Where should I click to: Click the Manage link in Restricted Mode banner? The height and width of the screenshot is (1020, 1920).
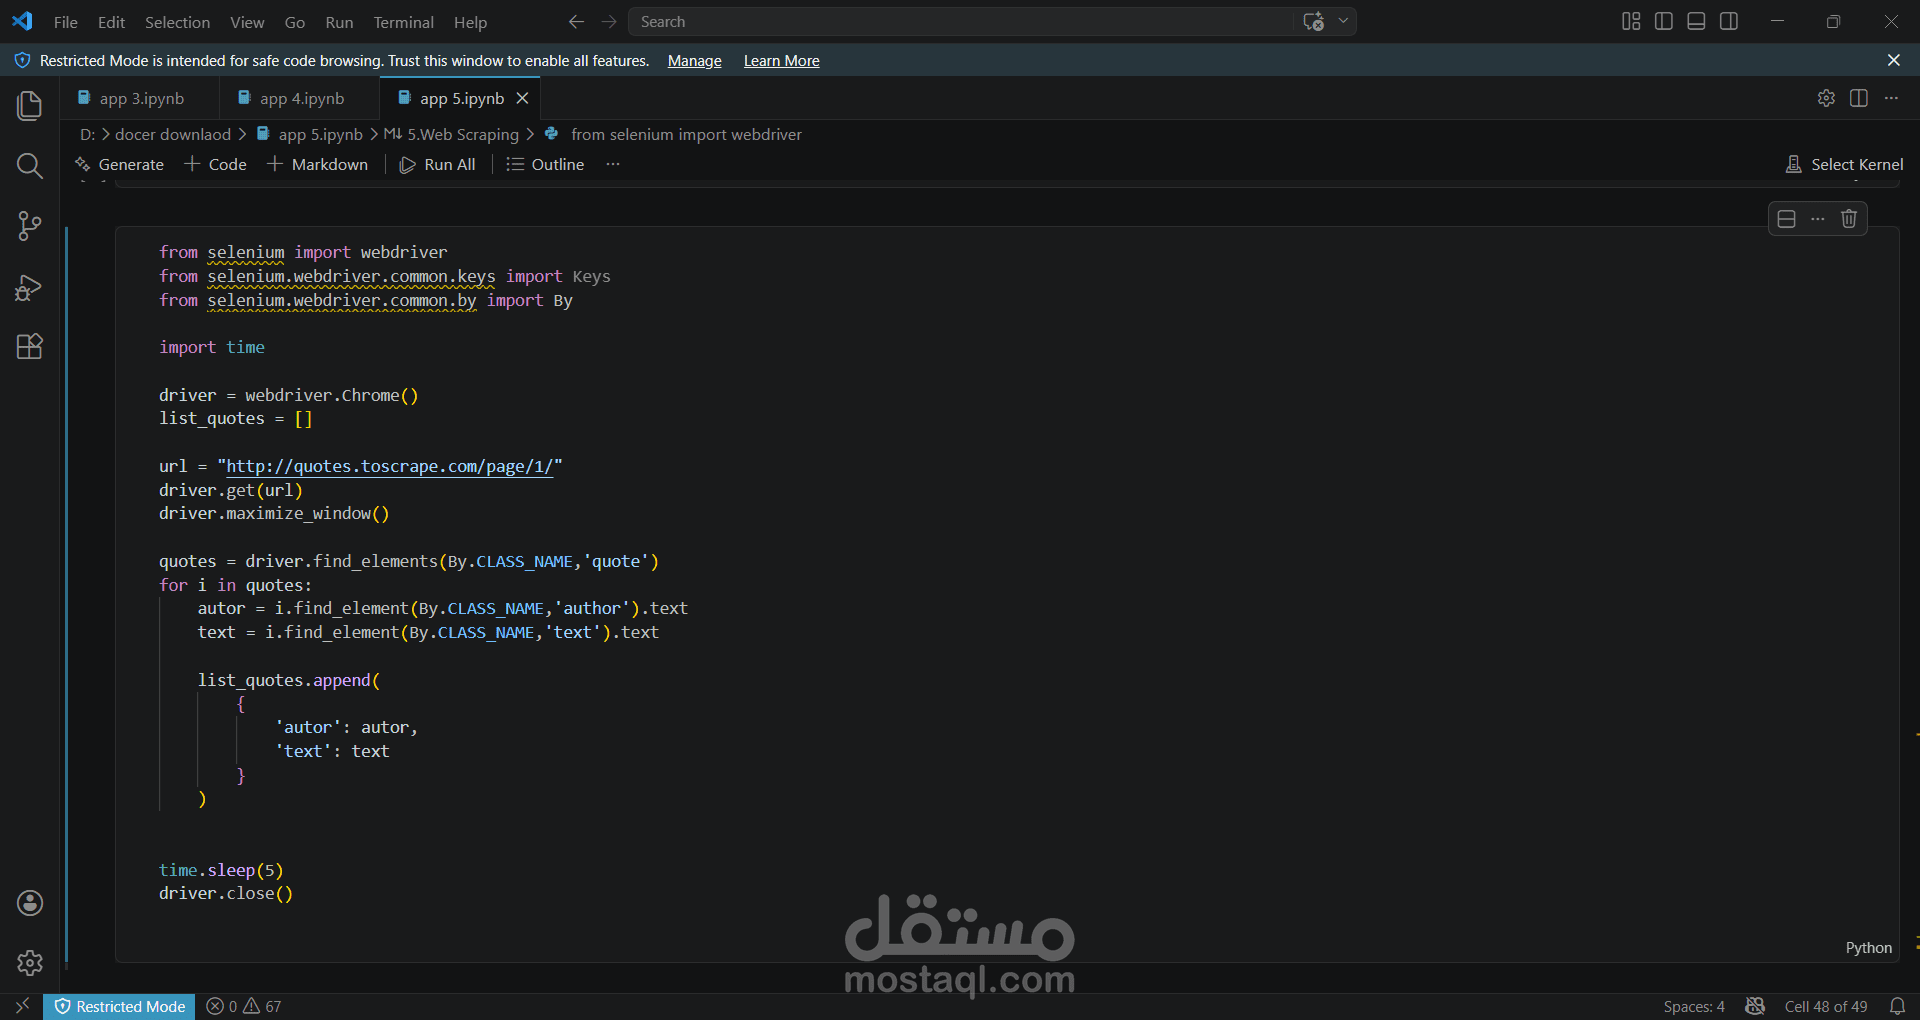693,60
